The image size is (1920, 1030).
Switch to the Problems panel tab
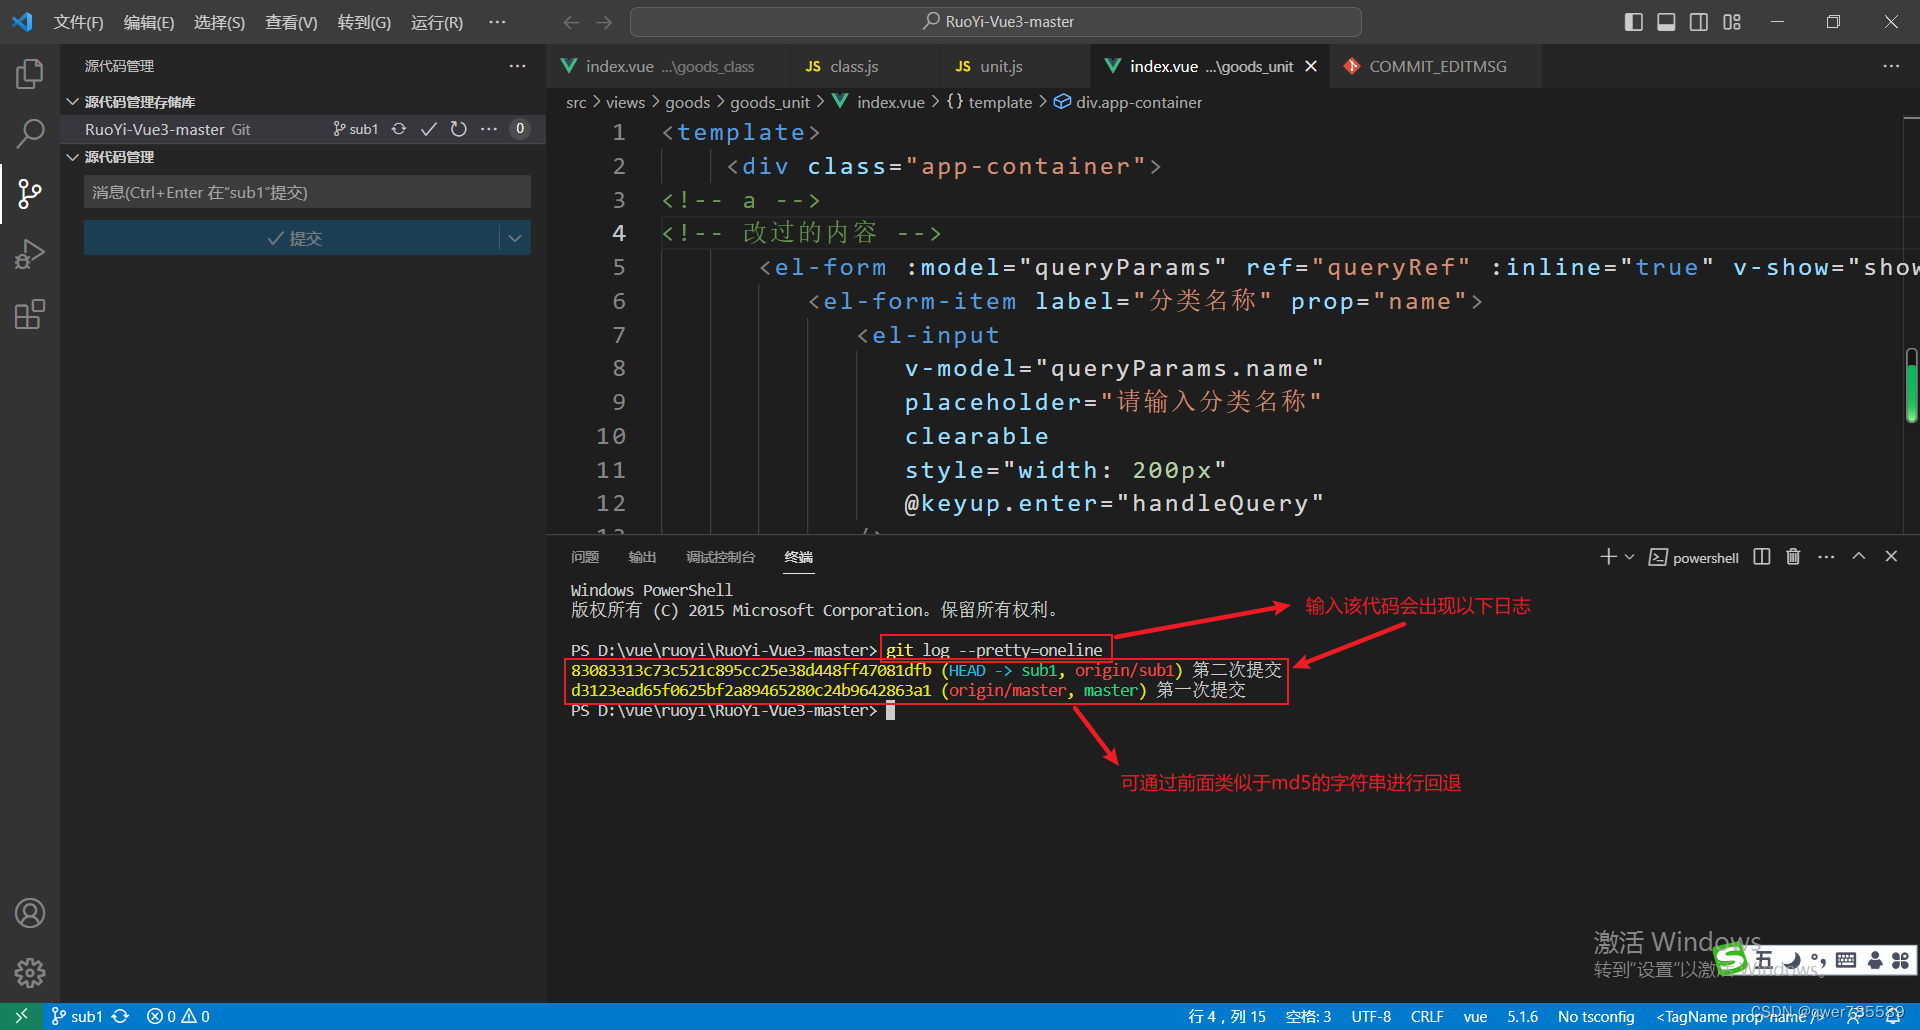[x=584, y=557]
